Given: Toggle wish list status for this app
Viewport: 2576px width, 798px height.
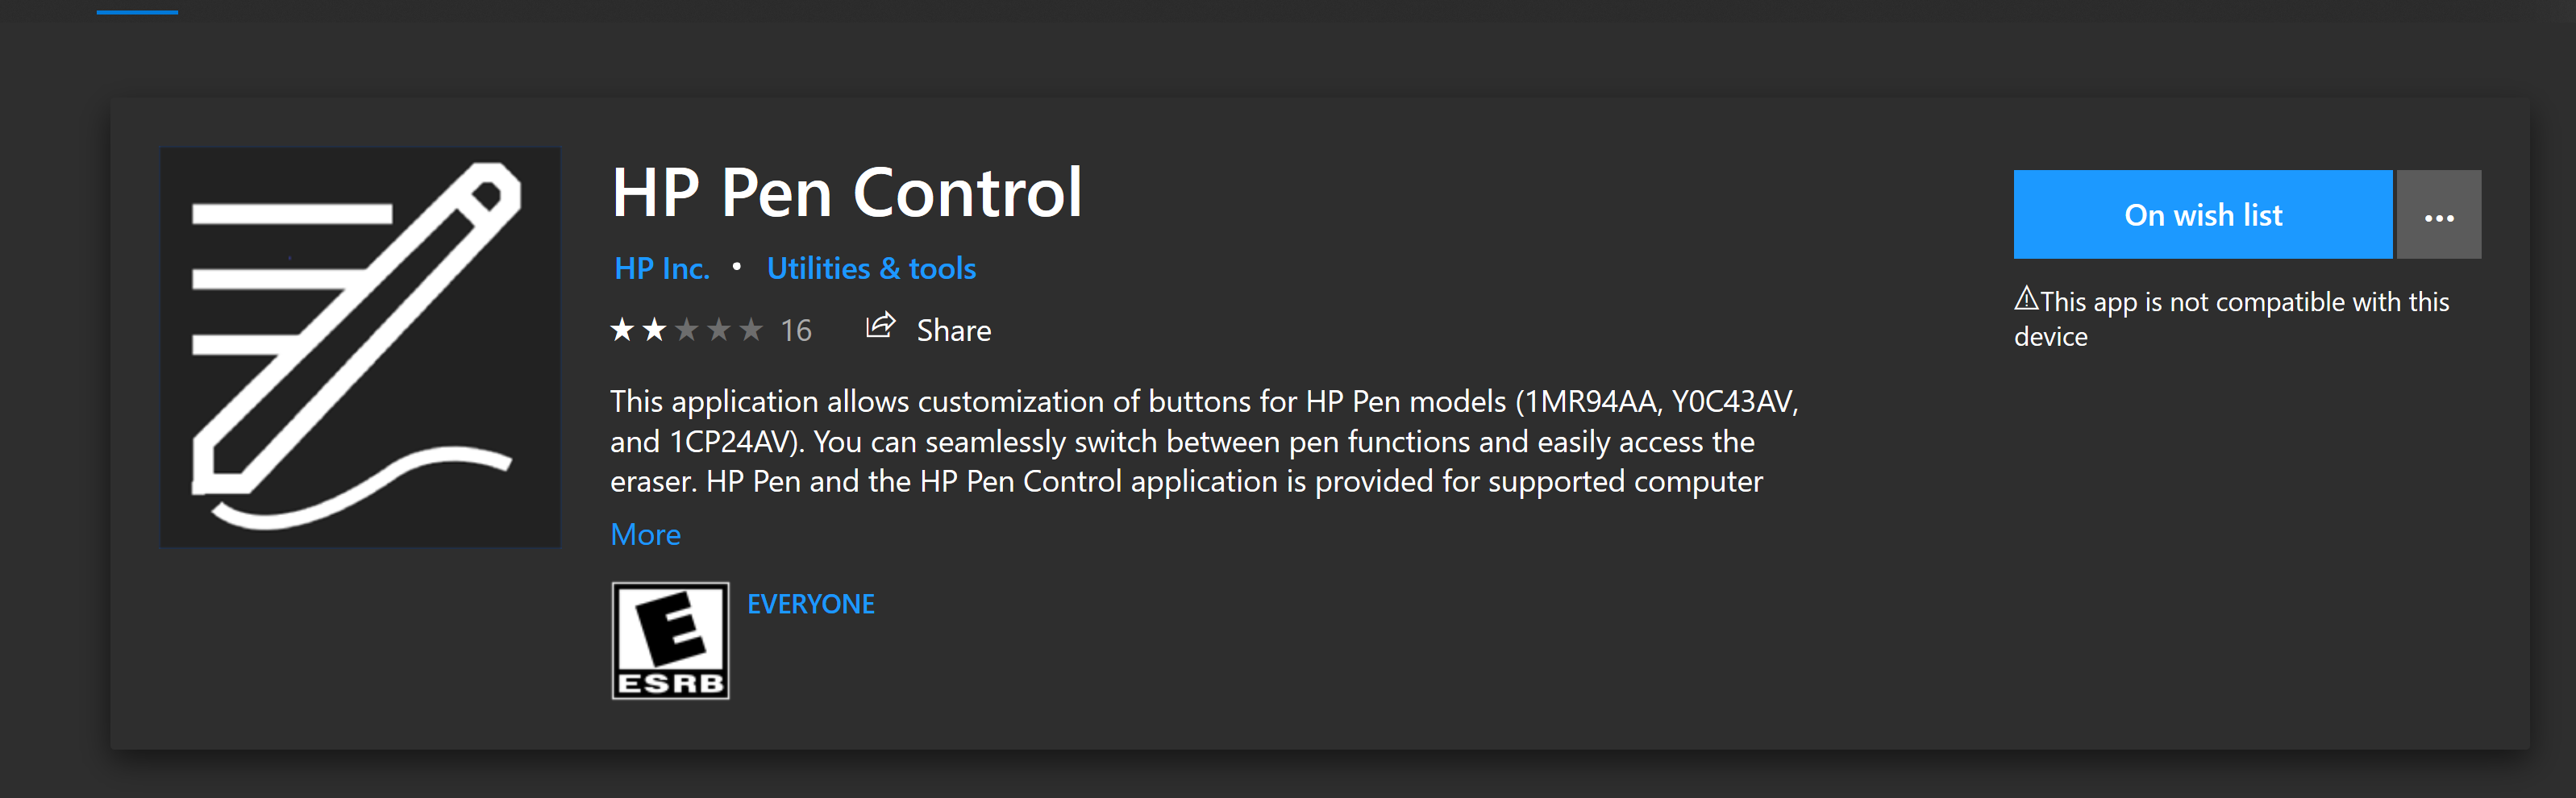Looking at the screenshot, I should [2203, 214].
